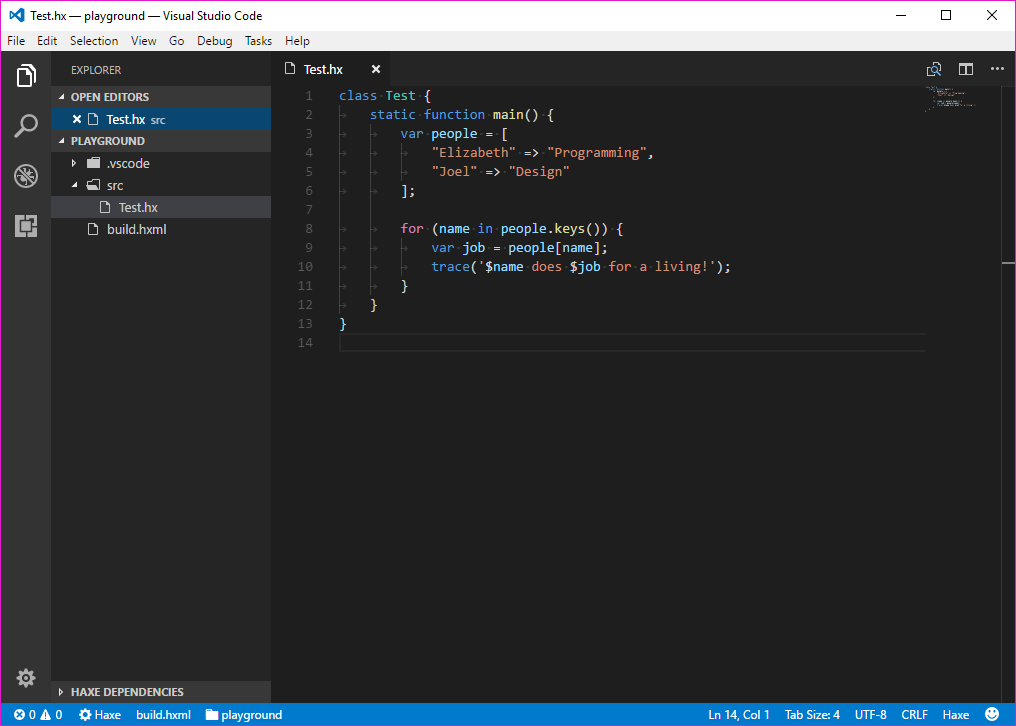Image resolution: width=1016 pixels, height=726 pixels.
Task: Send feedback with the smiley icon
Action: [x=992, y=714]
